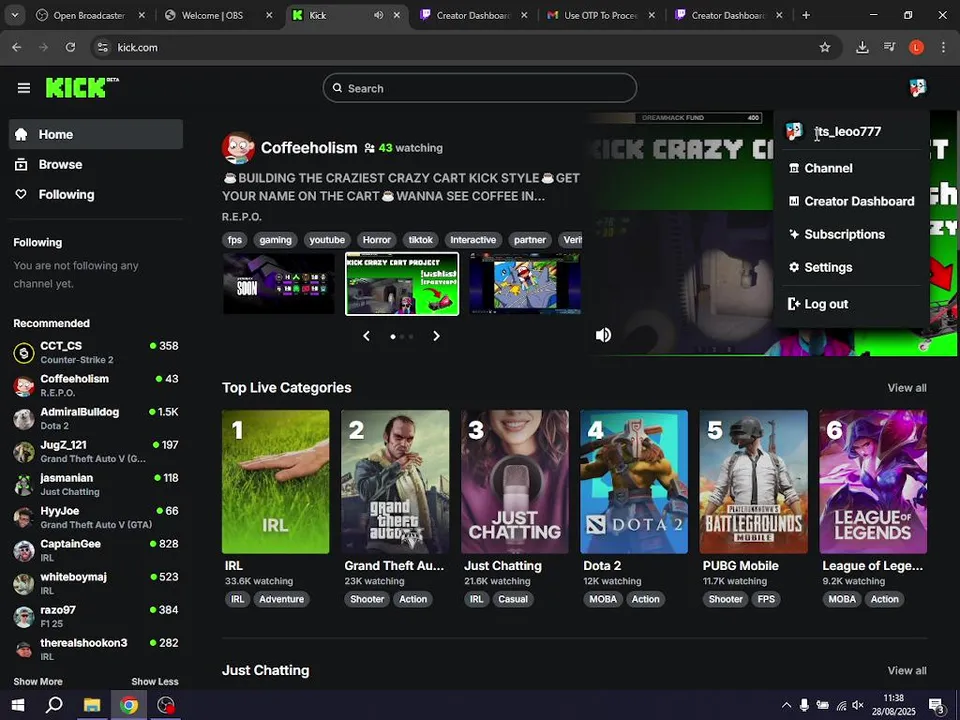Open File Explorer from taskbar
This screenshot has height=720, width=960.
pyautogui.click(x=92, y=705)
